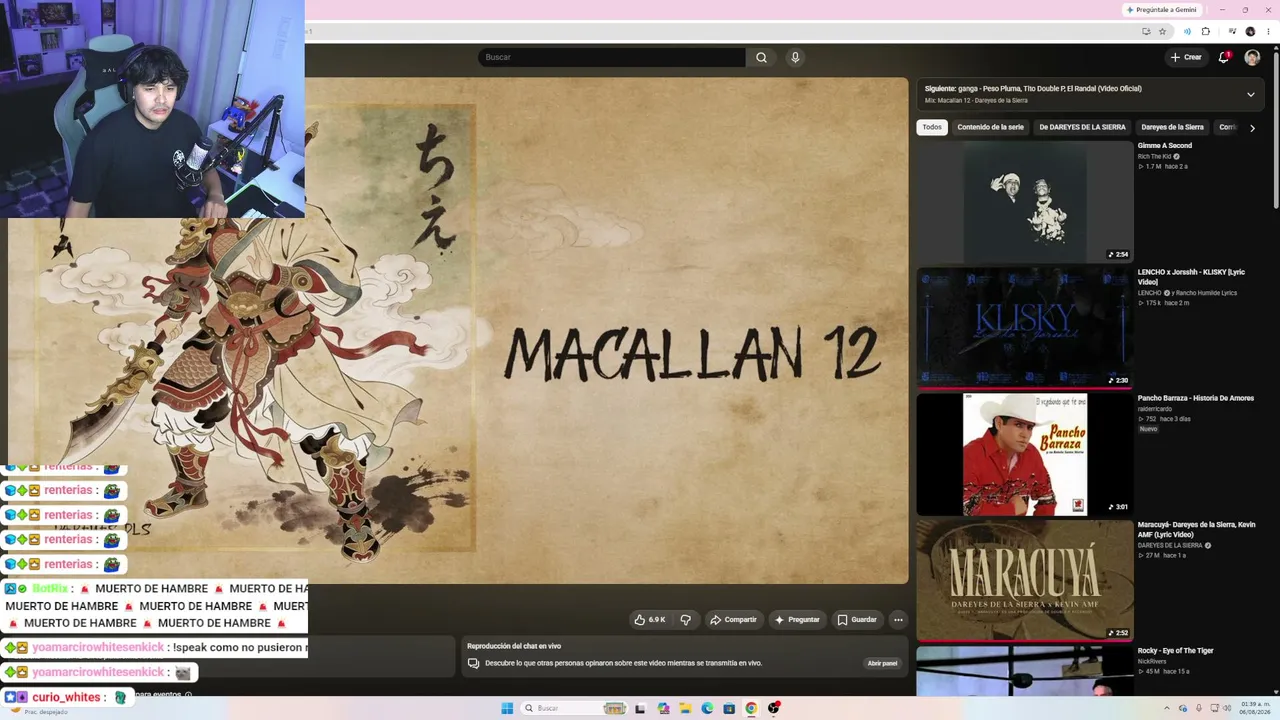
Task: Click Abrir panel for live chat replay
Action: point(882,663)
